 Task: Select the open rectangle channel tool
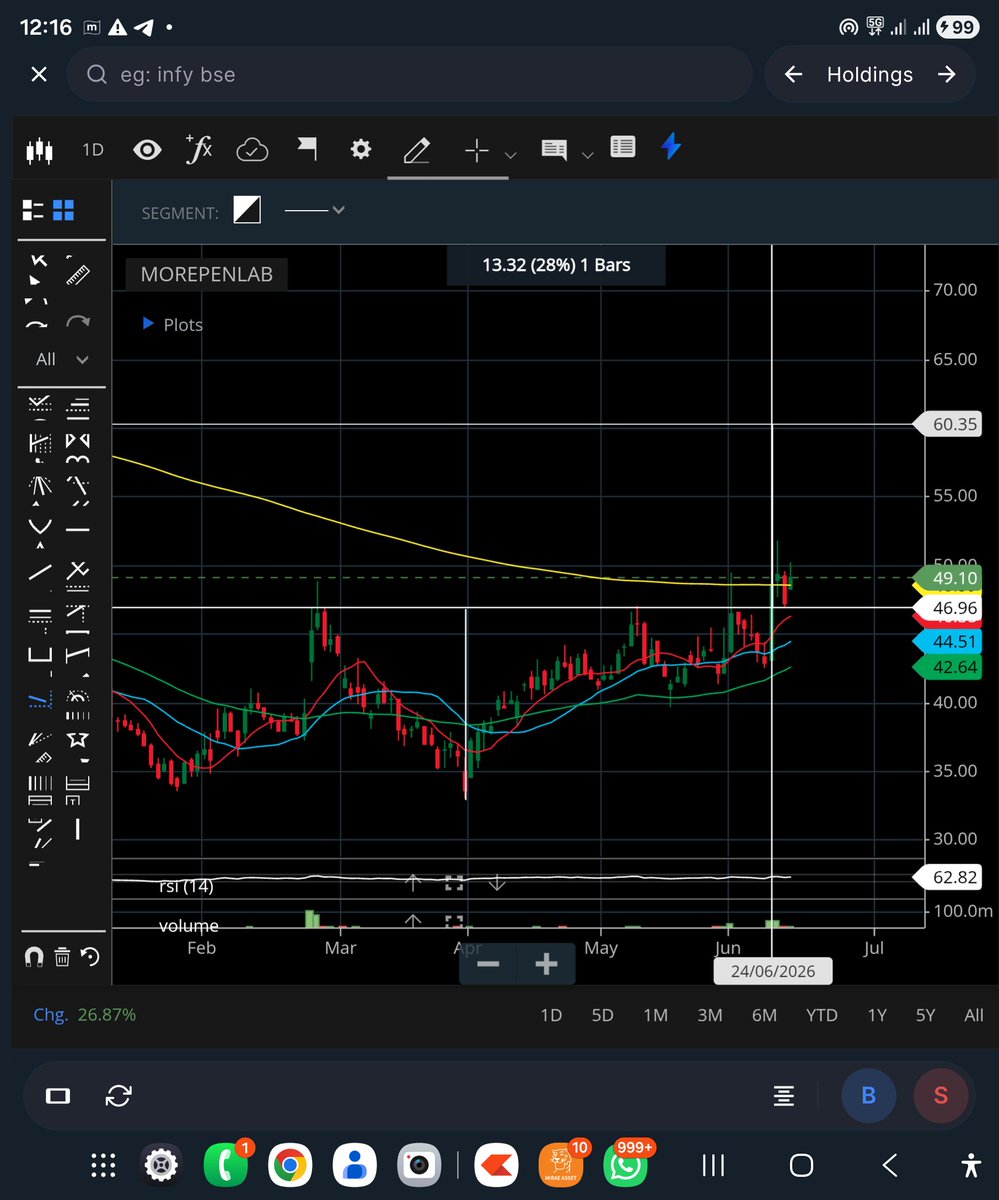(39, 655)
